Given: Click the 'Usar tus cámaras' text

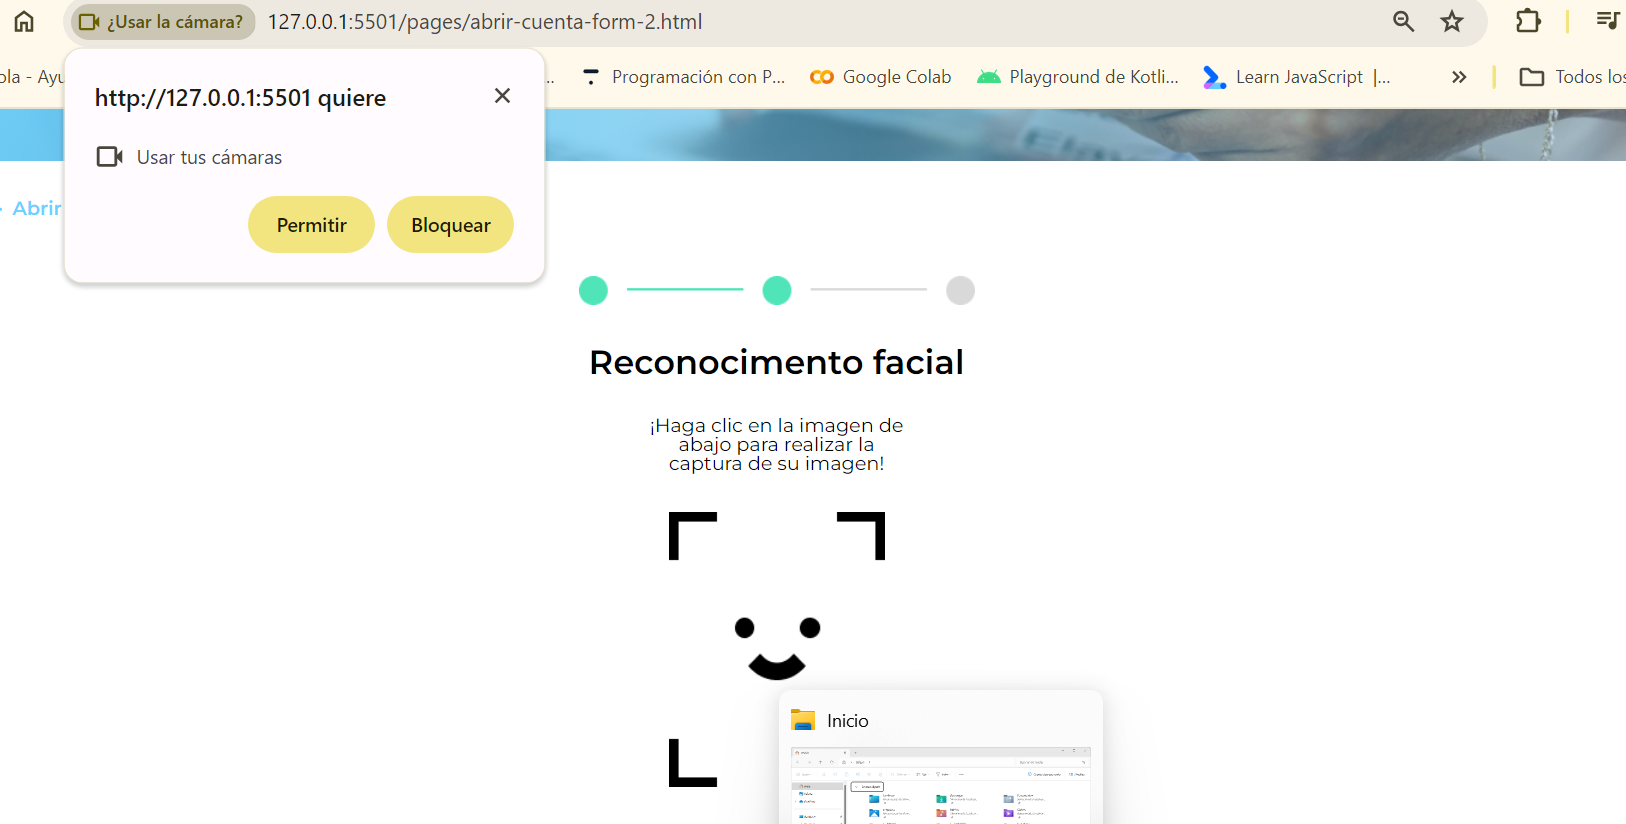Looking at the screenshot, I should coord(209,157).
